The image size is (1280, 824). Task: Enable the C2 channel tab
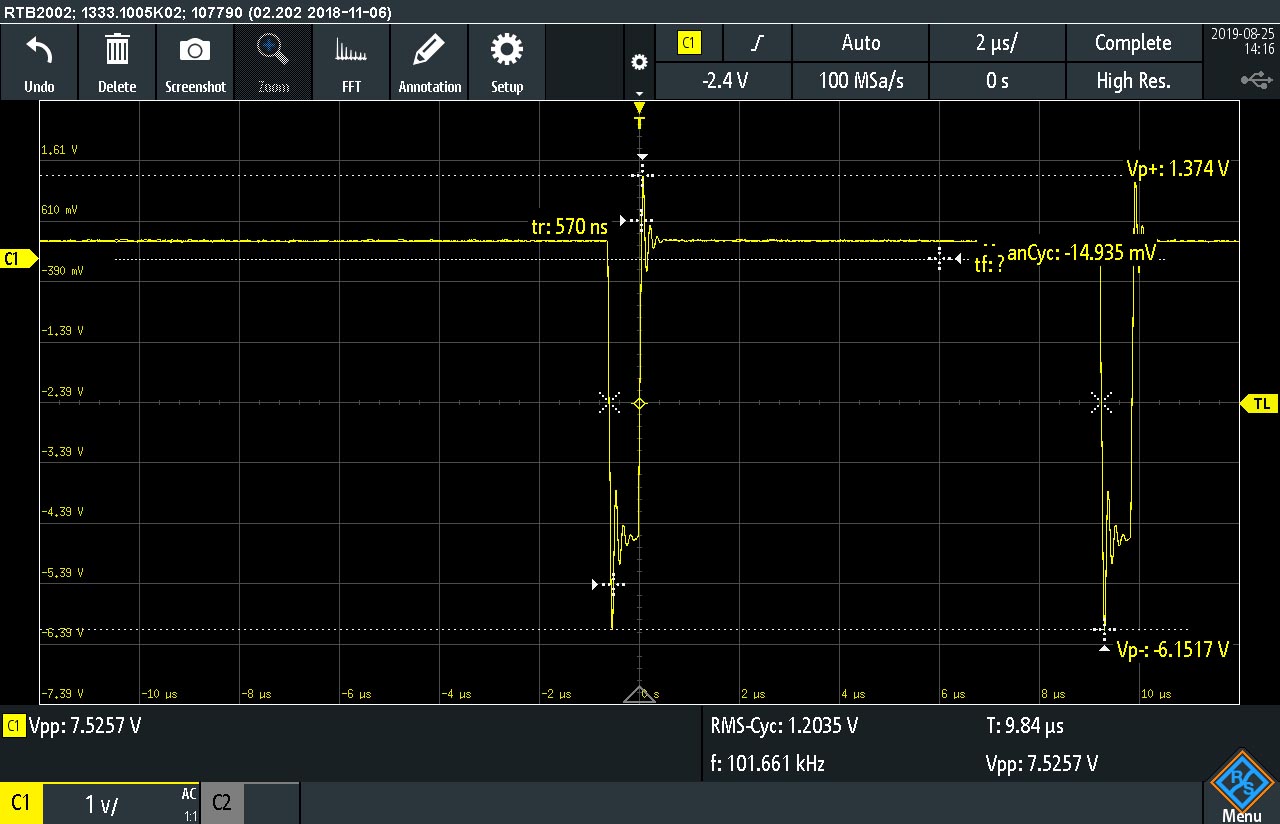(222, 802)
